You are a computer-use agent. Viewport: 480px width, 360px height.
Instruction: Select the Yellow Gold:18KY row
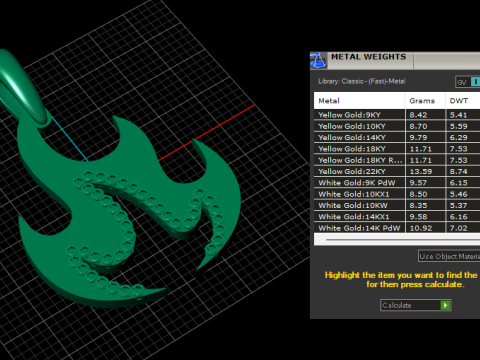397,149
